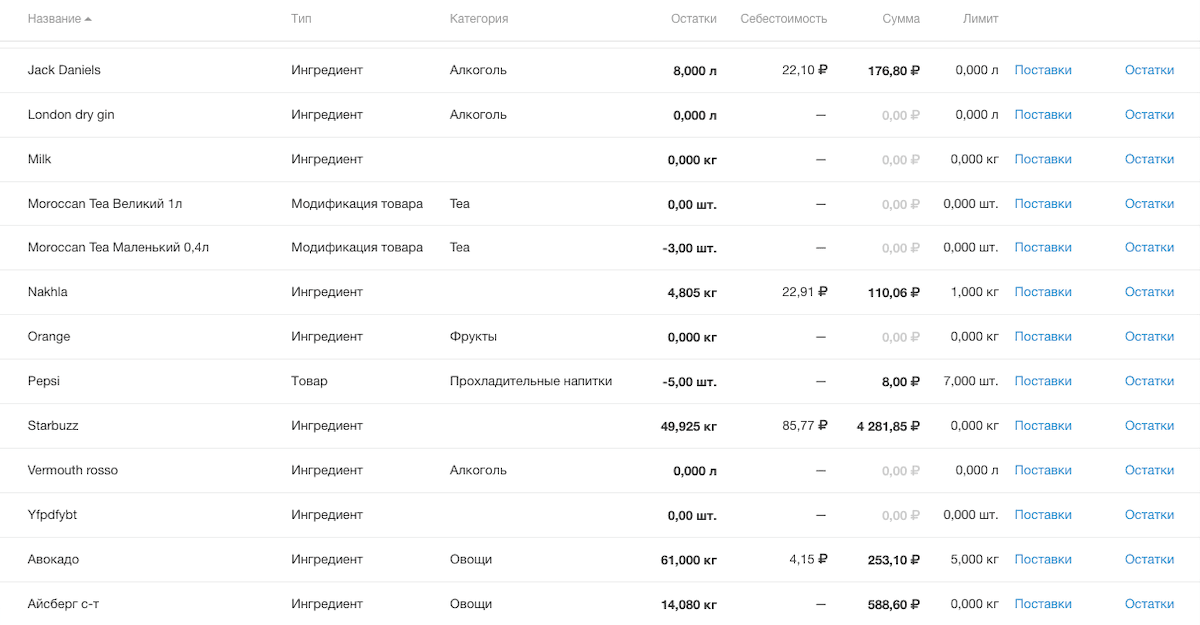Click the Себестоимость column header

(783, 19)
